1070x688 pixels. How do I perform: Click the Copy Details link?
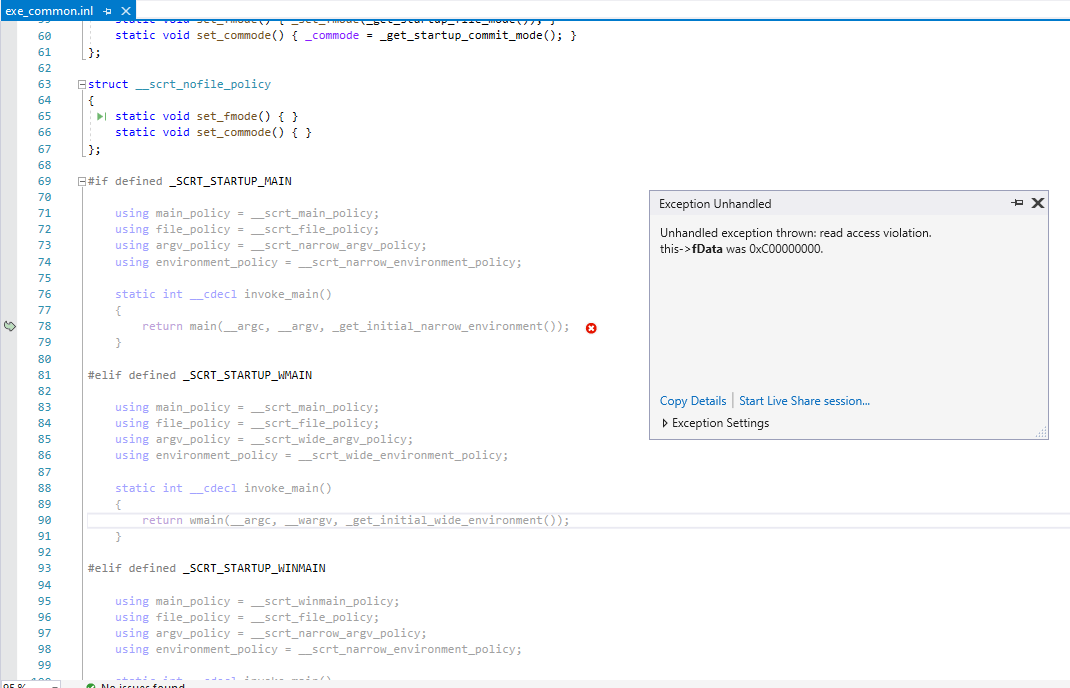692,400
